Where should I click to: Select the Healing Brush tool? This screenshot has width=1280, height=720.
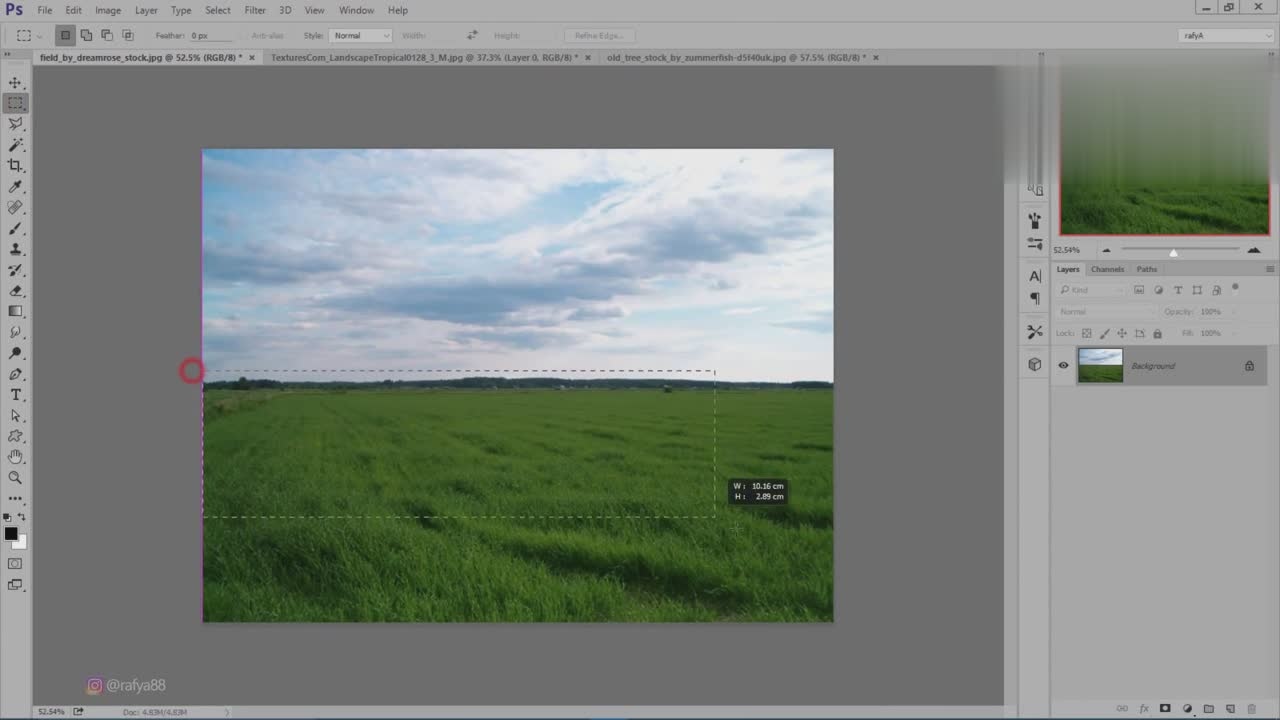(x=16, y=208)
